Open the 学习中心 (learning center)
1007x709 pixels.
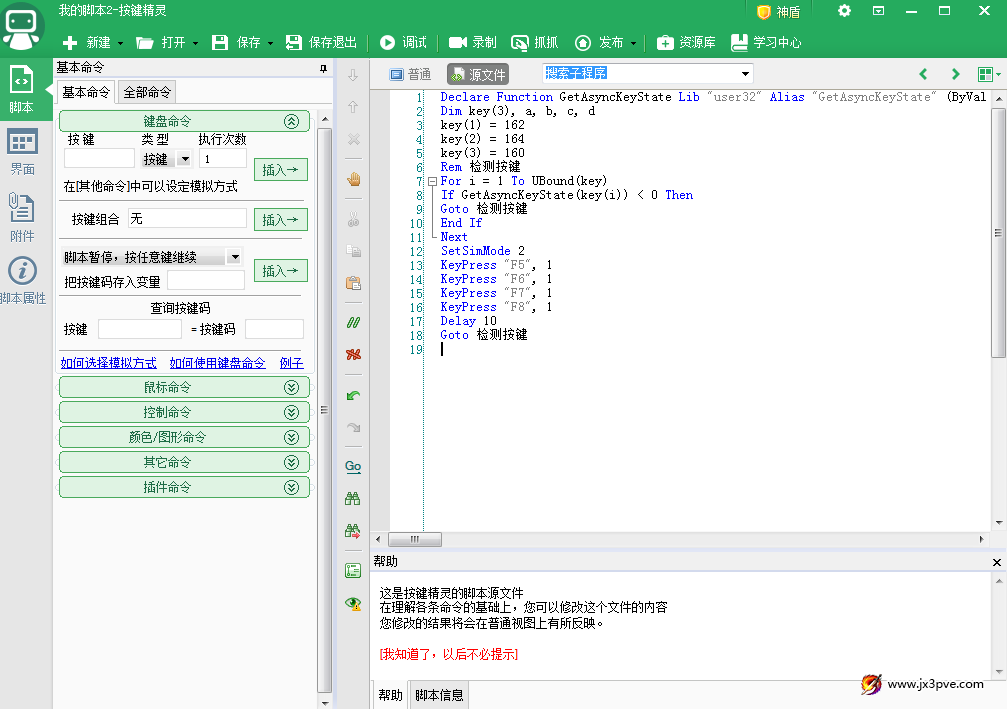(x=766, y=42)
